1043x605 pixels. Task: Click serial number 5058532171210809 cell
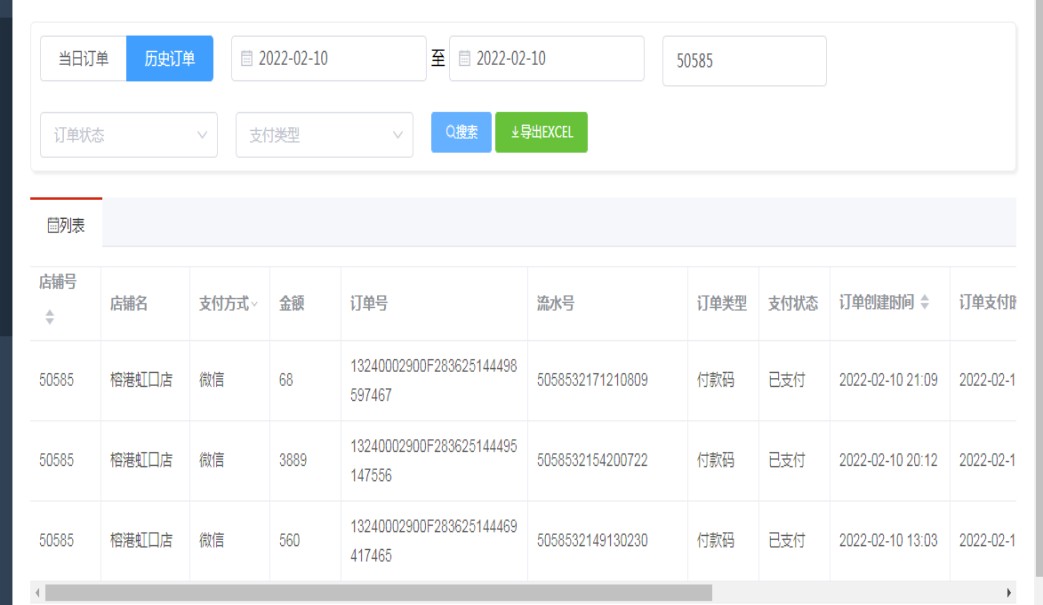592,381
